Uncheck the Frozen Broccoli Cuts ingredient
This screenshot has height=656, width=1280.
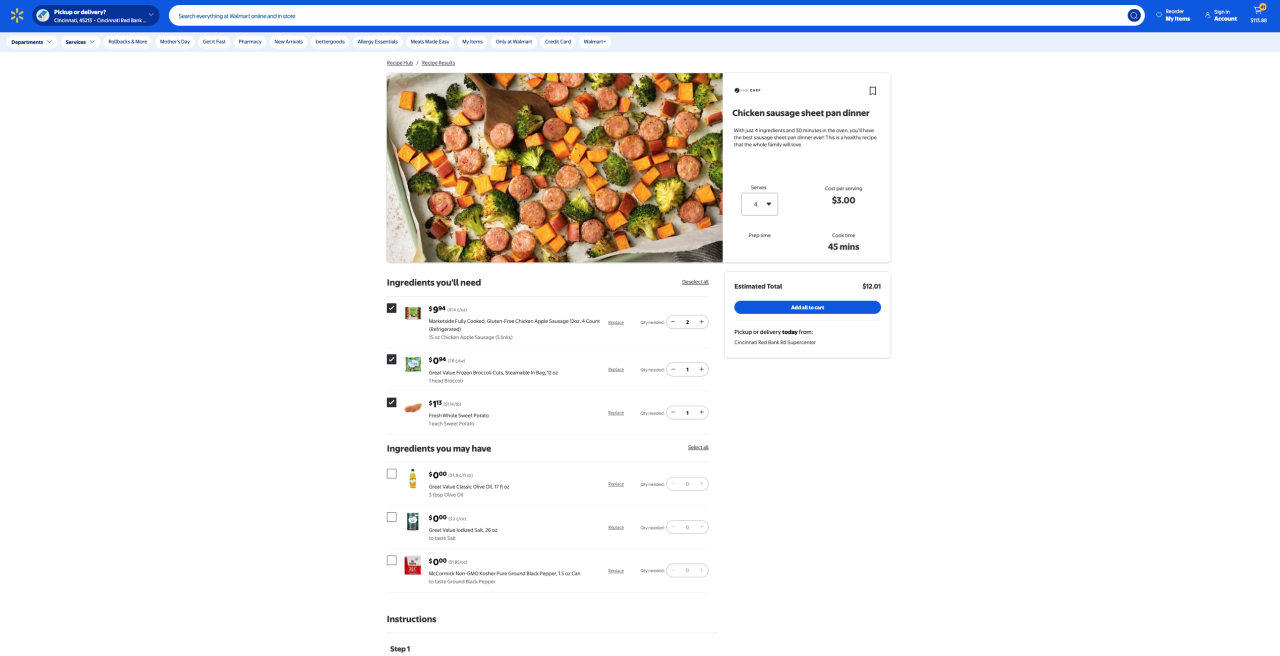click(392, 359)
